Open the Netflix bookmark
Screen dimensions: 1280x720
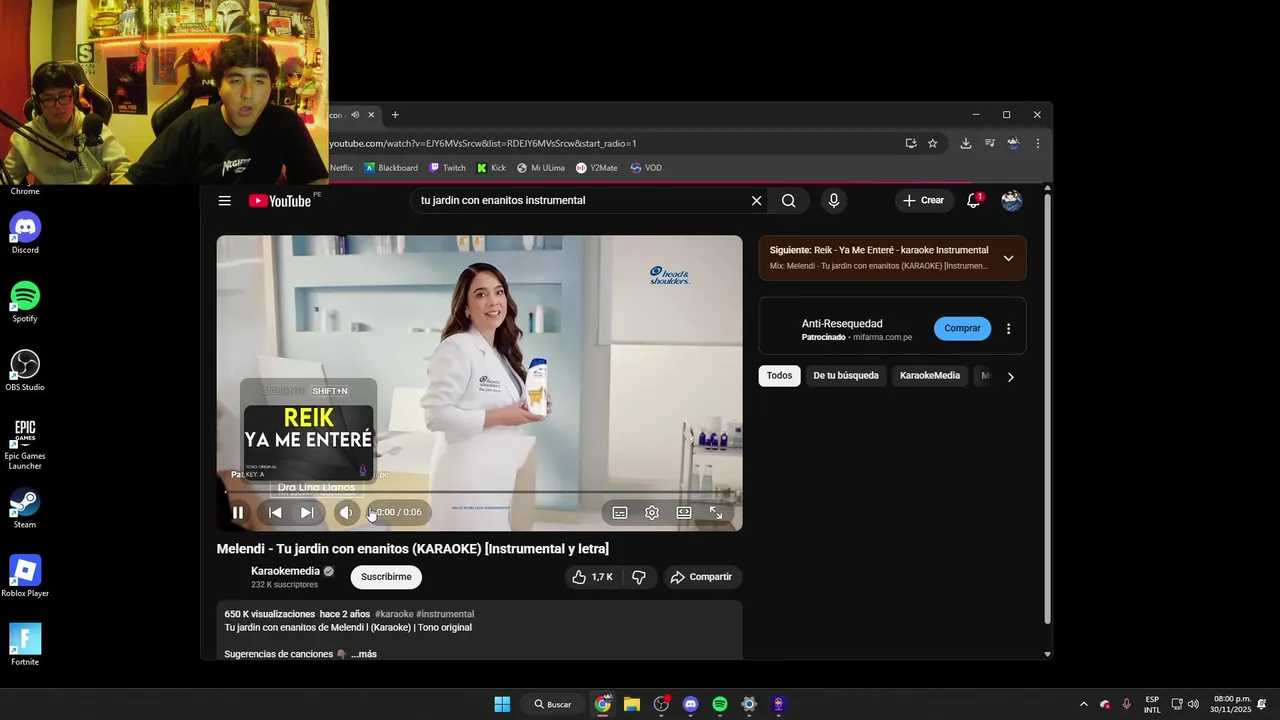point(341,168)
